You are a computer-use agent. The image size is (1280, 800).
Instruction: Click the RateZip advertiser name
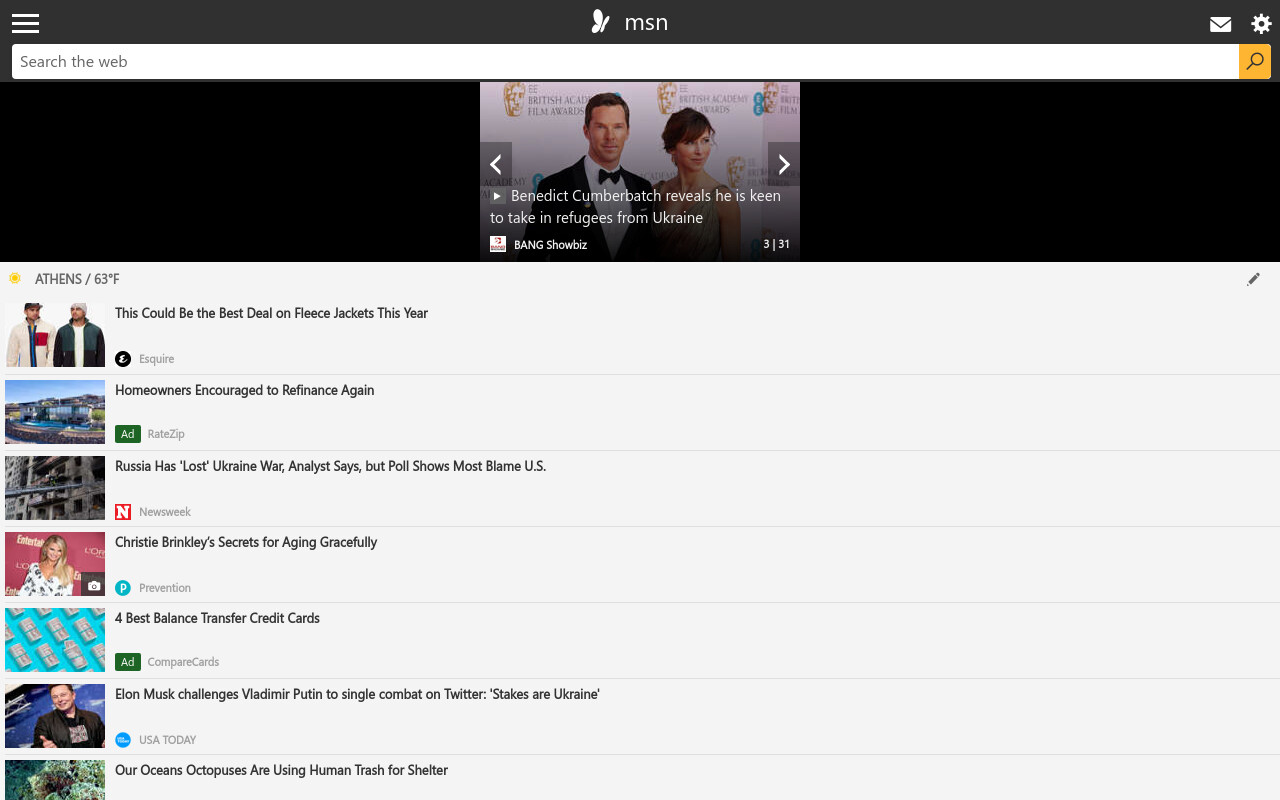pos(166,434)
